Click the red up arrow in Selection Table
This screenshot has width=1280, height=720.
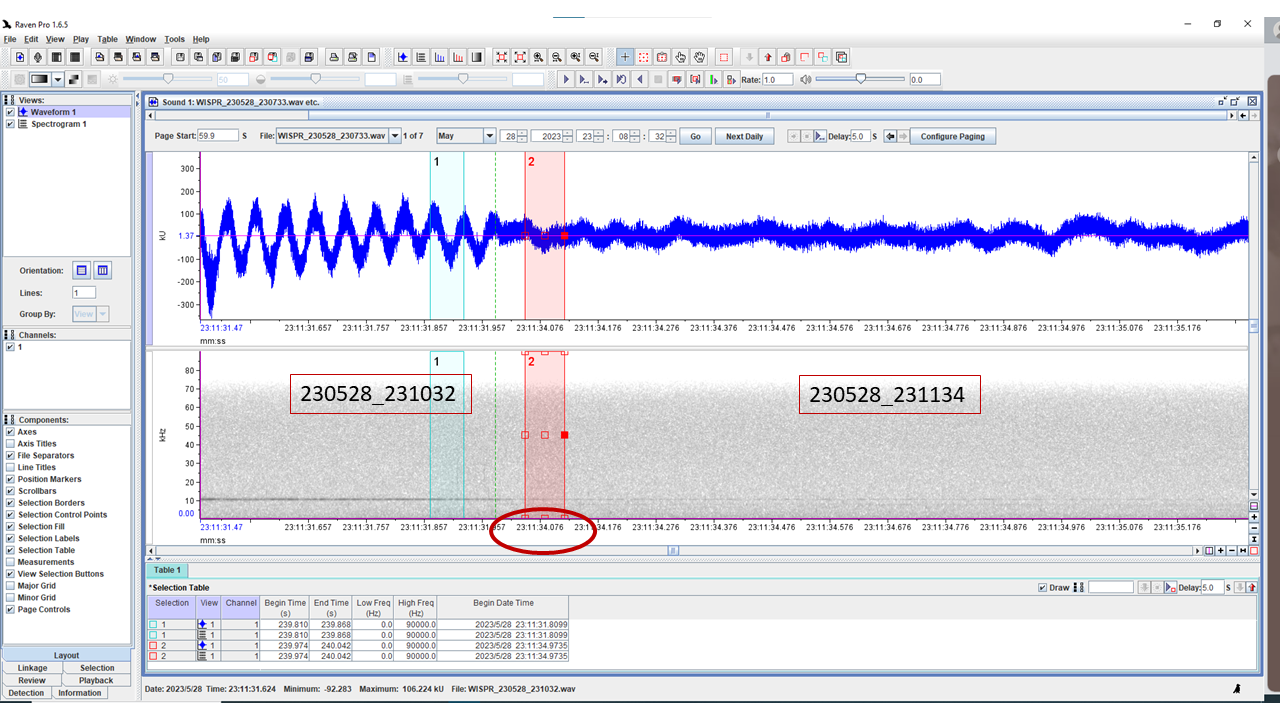[1251, 587]
